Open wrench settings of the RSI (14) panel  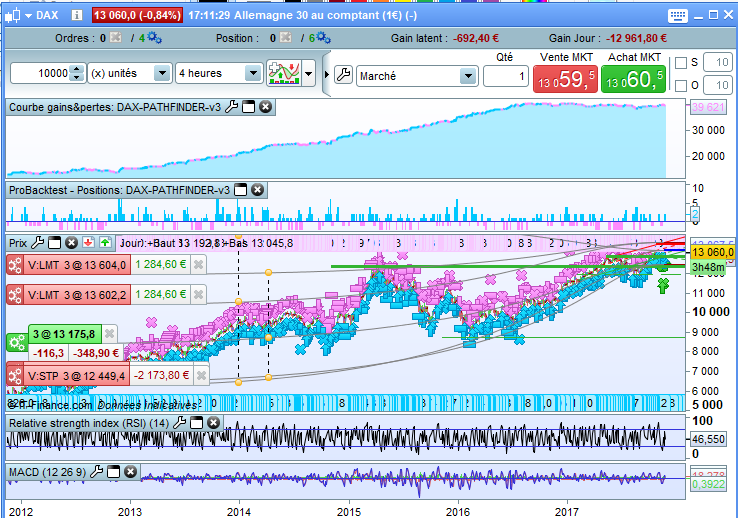click(179, 422)
